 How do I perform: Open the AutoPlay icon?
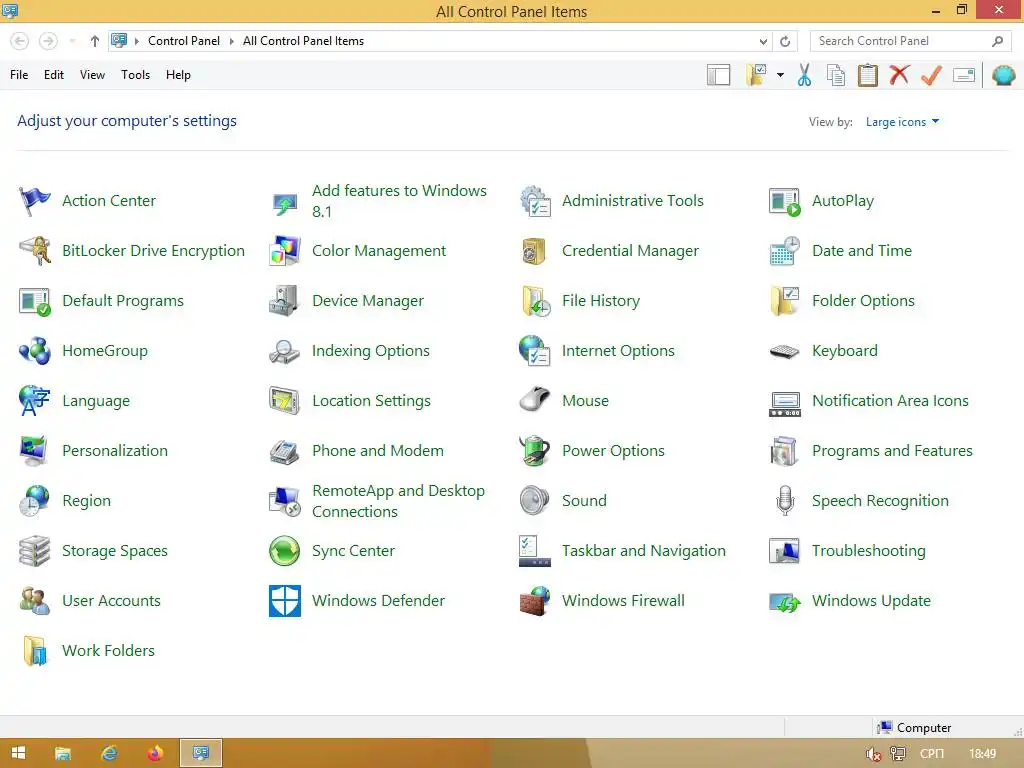point(784,201)
